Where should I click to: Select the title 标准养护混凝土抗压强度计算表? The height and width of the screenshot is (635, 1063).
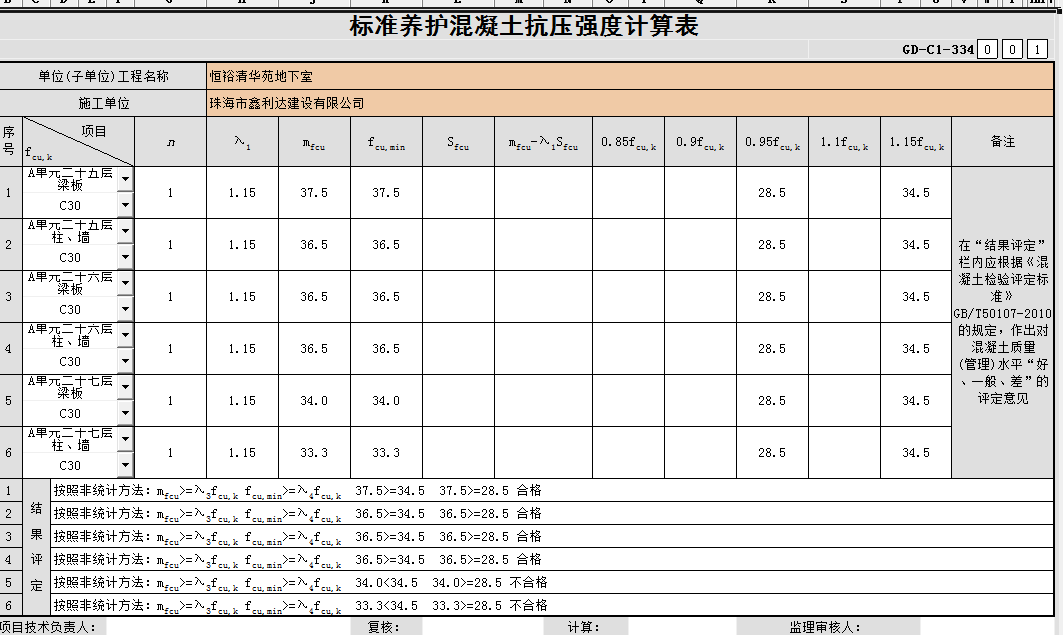pyautogui.click(x=523, y=26)
